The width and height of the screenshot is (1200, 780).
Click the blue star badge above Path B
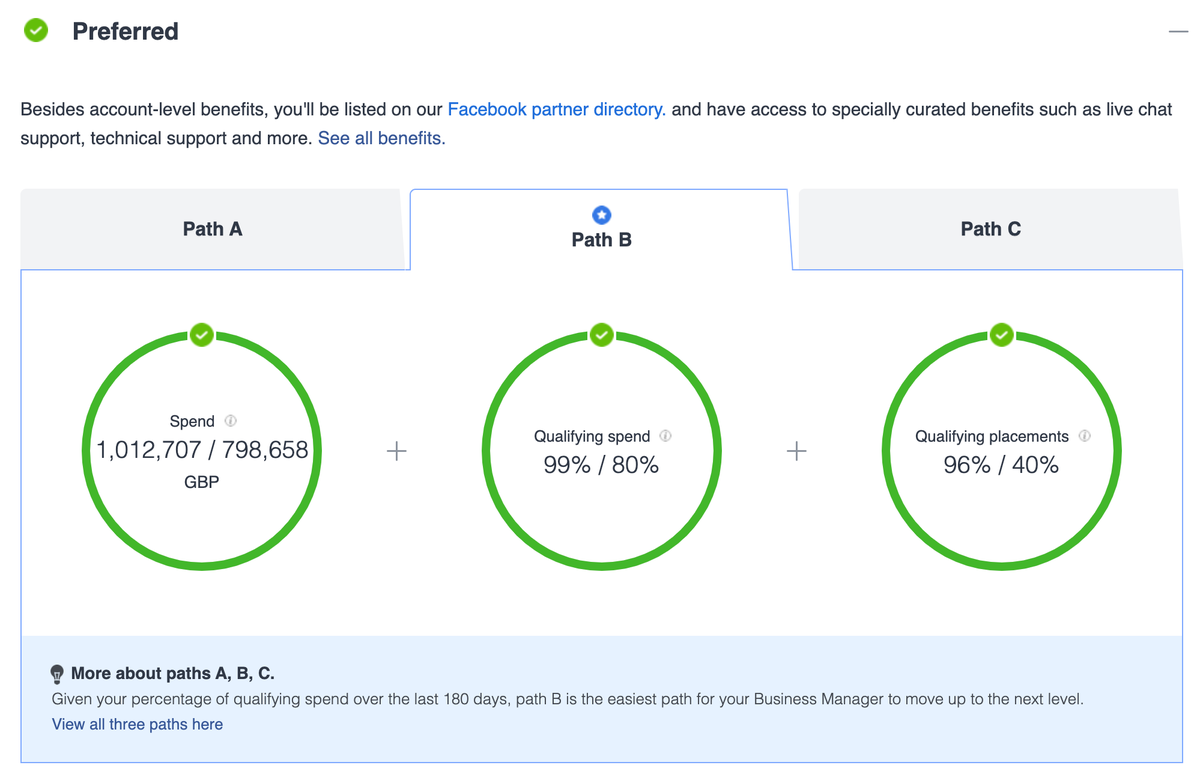[601, 215]
